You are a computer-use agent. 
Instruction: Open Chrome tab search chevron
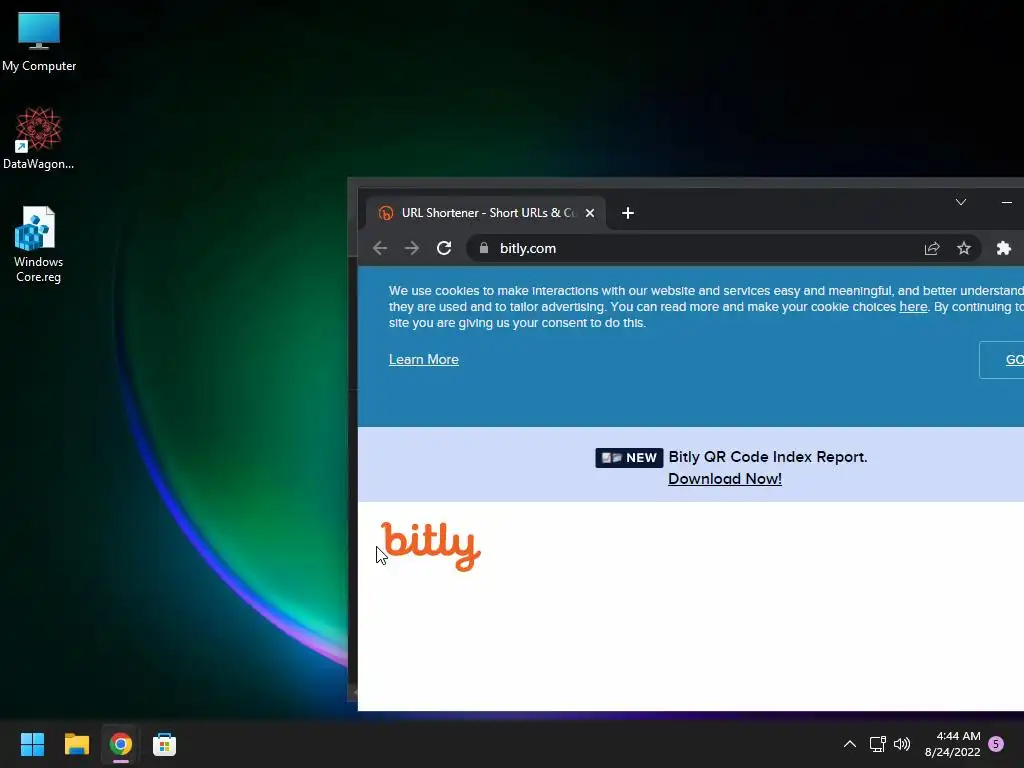961,202
